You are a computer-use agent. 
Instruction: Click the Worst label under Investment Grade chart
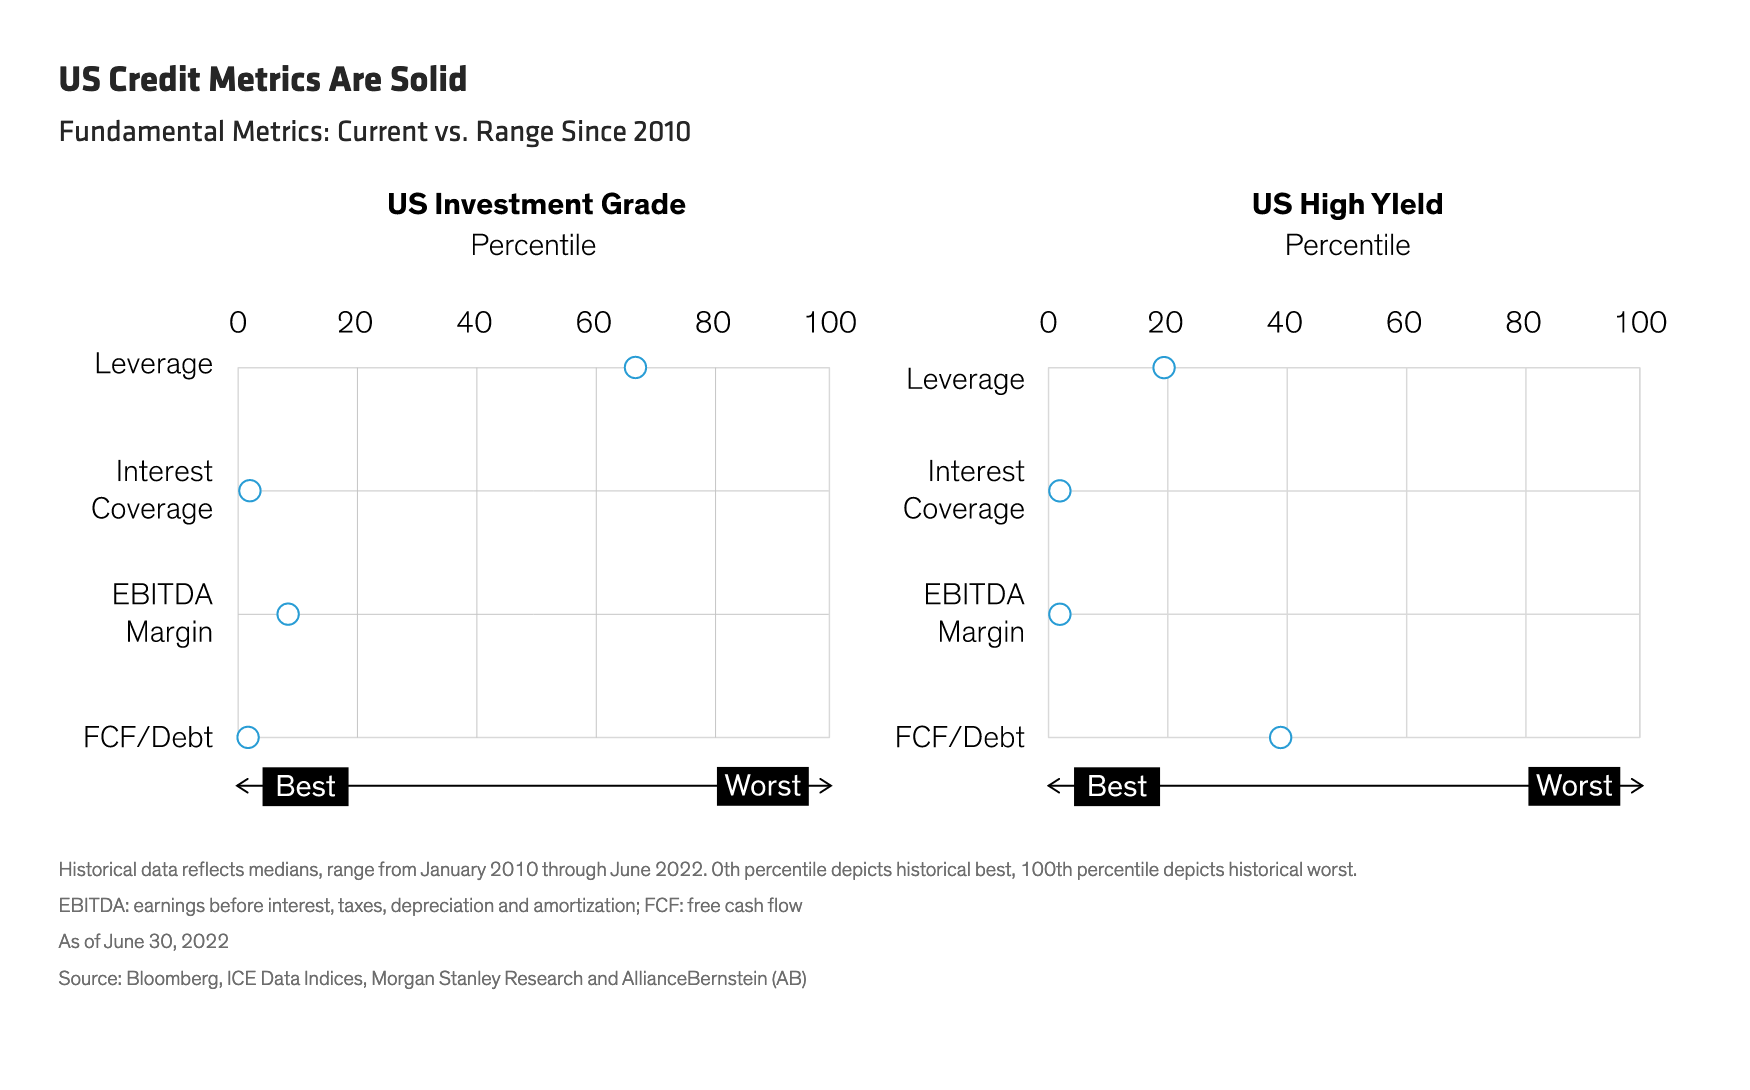click(x=762, y=786)
